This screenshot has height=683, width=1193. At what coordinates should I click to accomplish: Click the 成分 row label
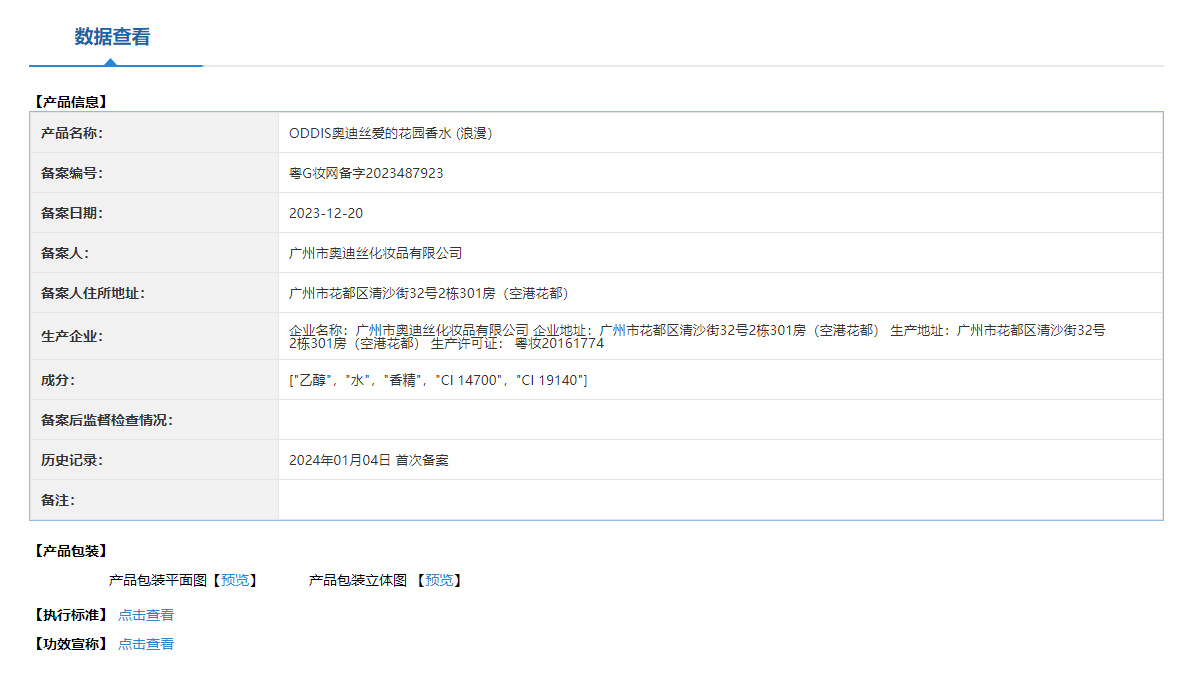(x=58, y=380)
